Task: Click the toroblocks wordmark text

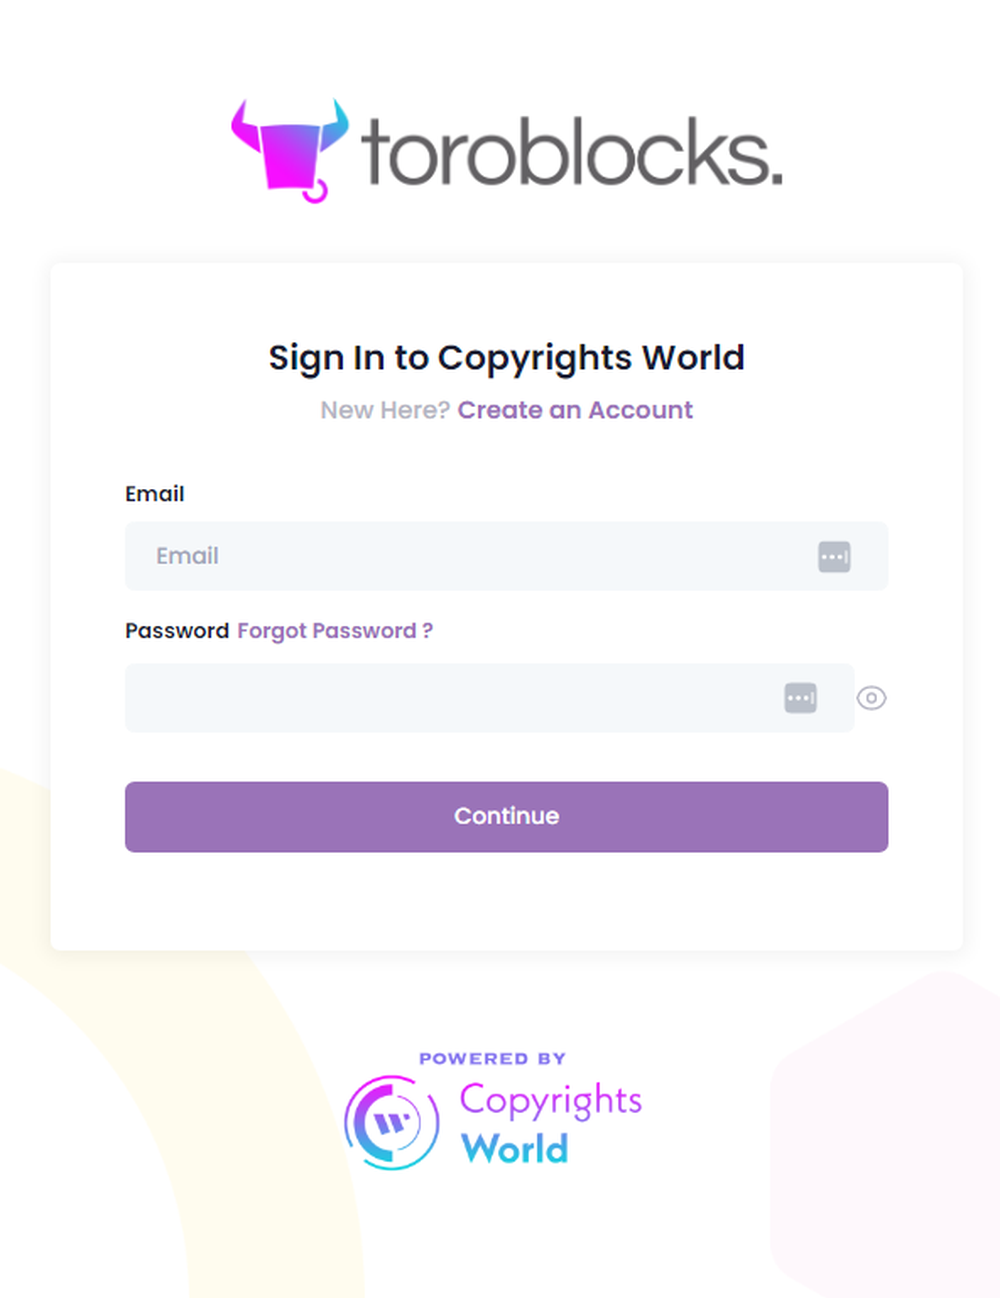Action: point(572,152)
